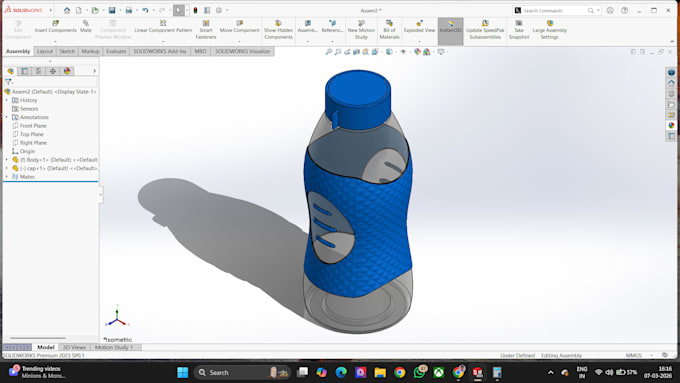The height and width of the screenshot is (383, 680).
Task: Open the Exploded View dropdown arrow
Action: (x=419, y=41)
